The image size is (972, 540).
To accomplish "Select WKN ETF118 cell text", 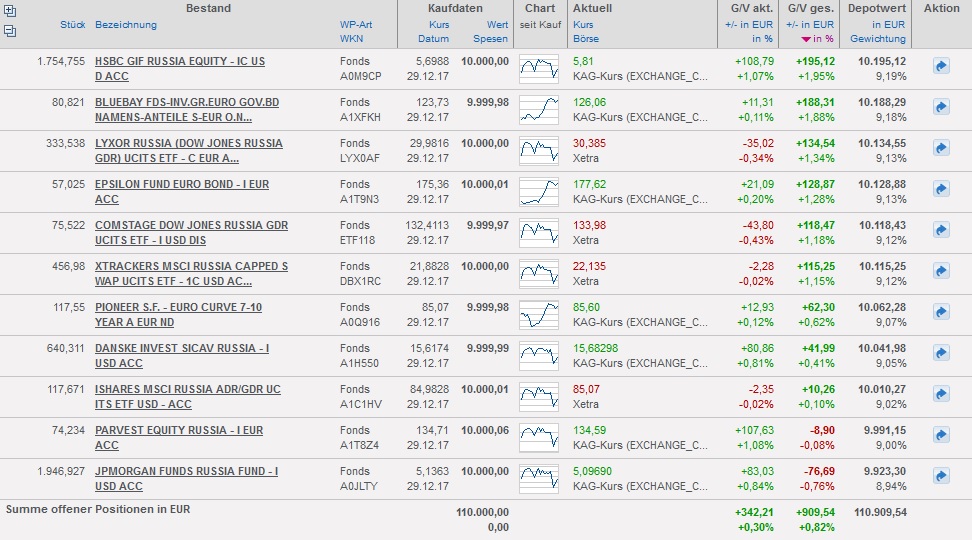I will 357,240.
